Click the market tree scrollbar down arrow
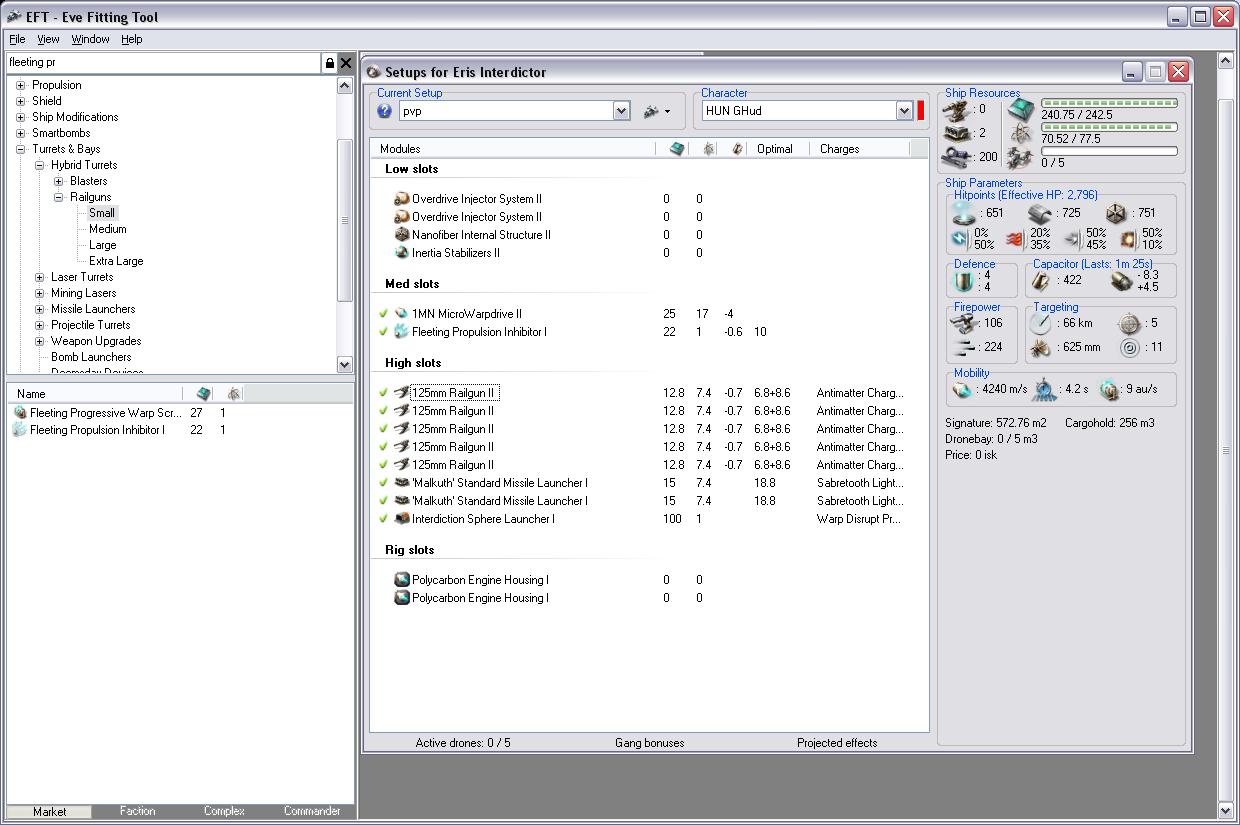This screenshot has height=825, width=1240. (345, 365)
